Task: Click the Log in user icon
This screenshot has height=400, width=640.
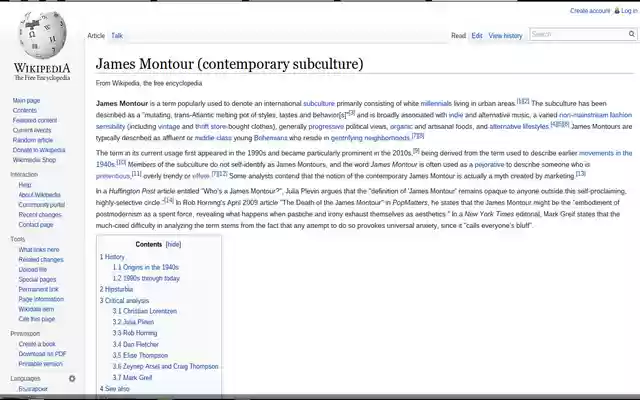Action: tap(617, 11)
